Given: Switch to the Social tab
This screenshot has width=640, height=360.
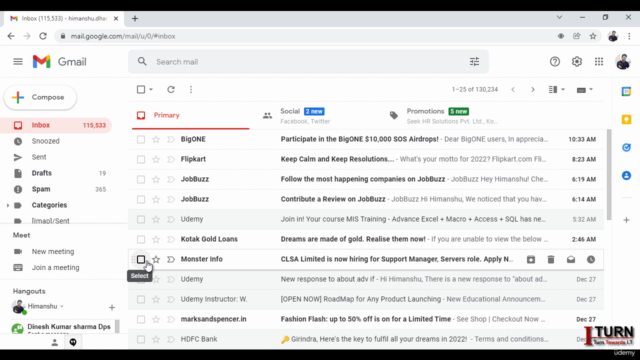Looking at the screenshot, I should (x=317, y=116).
